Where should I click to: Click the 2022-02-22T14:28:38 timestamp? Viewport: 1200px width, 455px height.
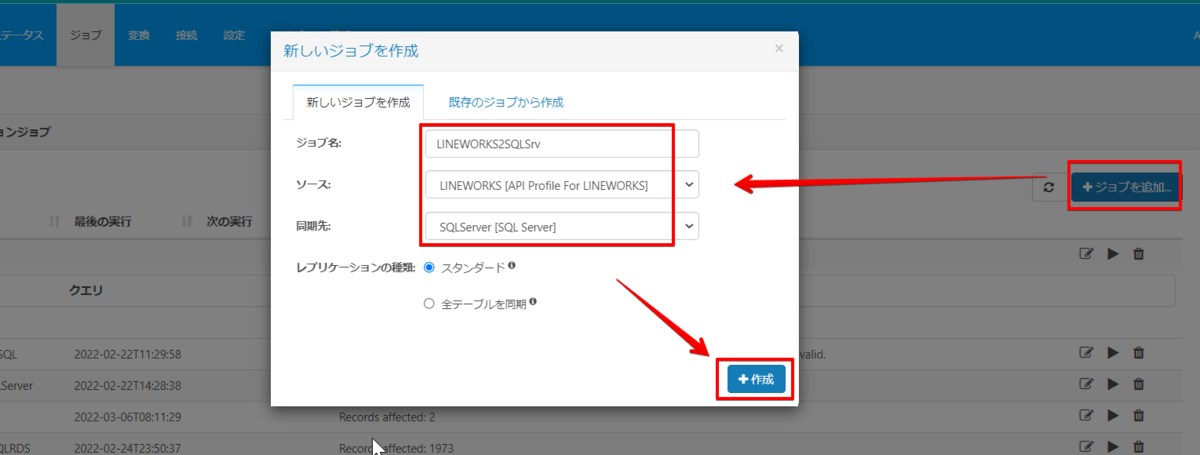pos(127,384)
